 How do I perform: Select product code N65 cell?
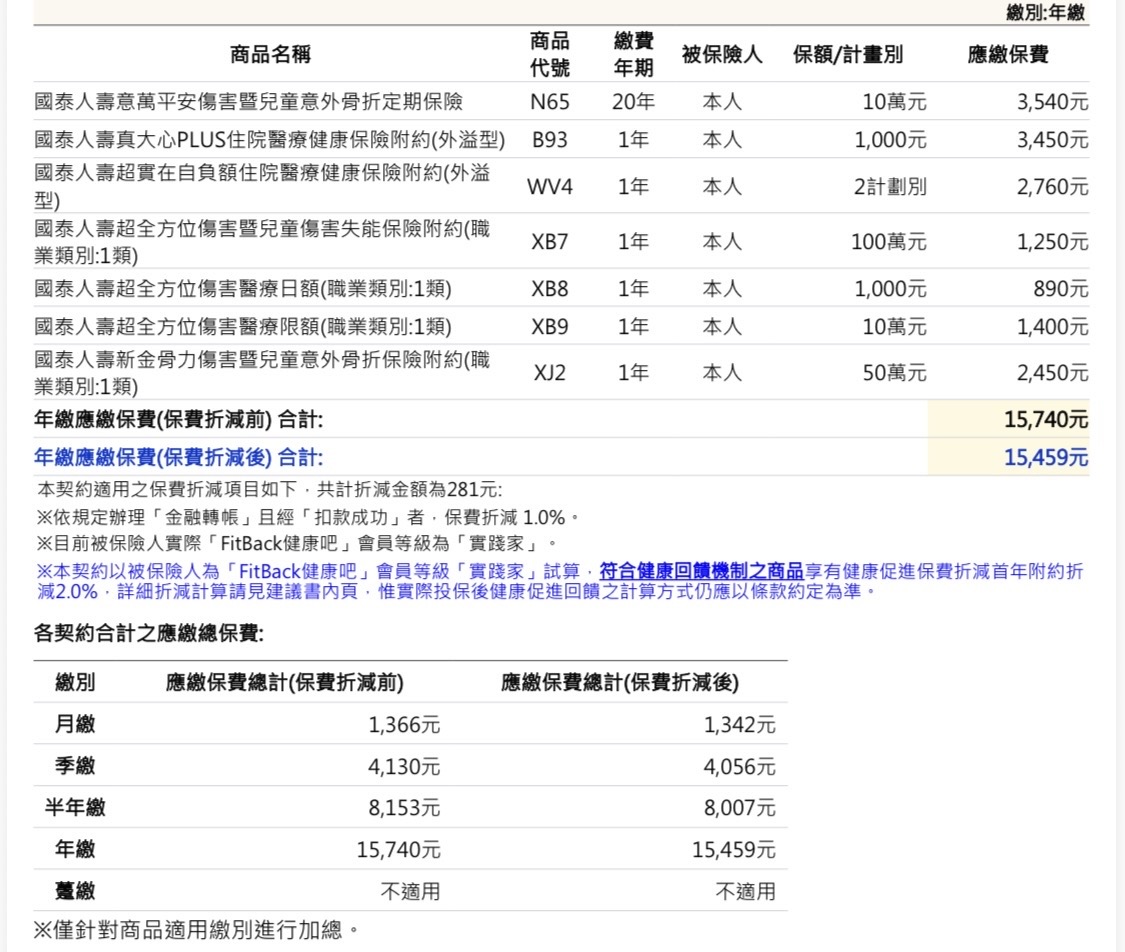tap(549, 102)
